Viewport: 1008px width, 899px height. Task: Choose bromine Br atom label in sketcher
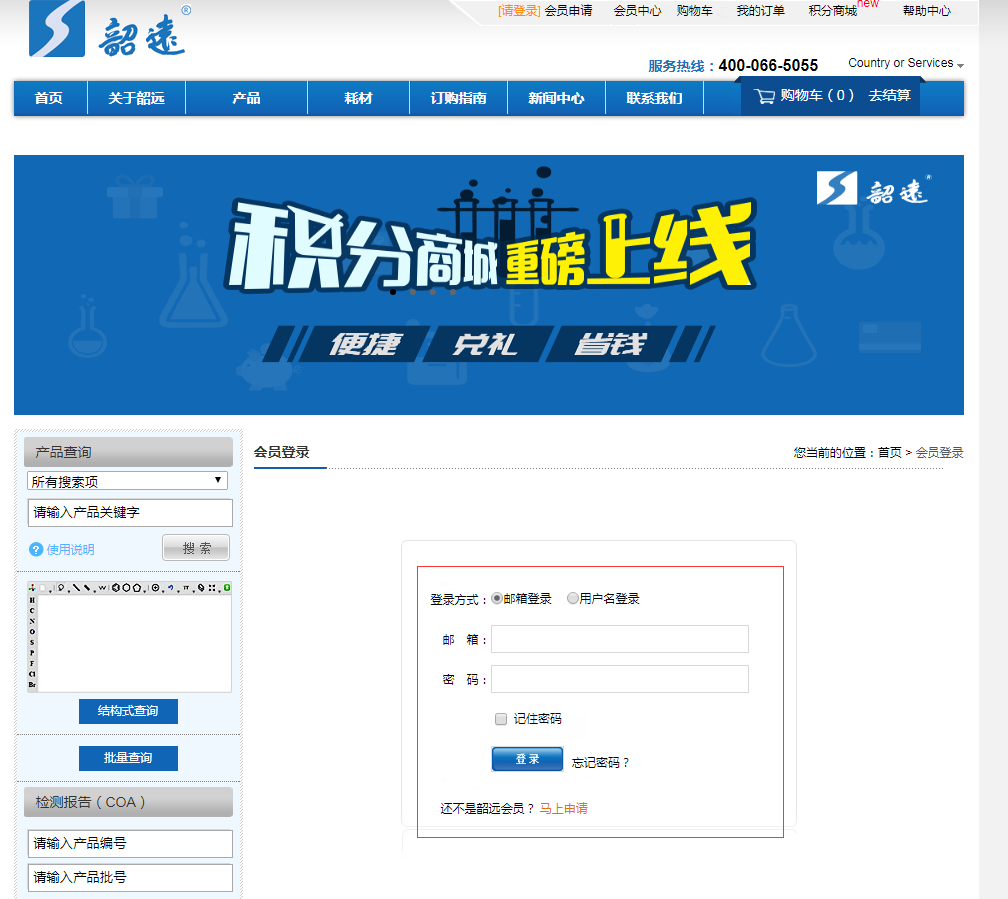coord(32,684)
